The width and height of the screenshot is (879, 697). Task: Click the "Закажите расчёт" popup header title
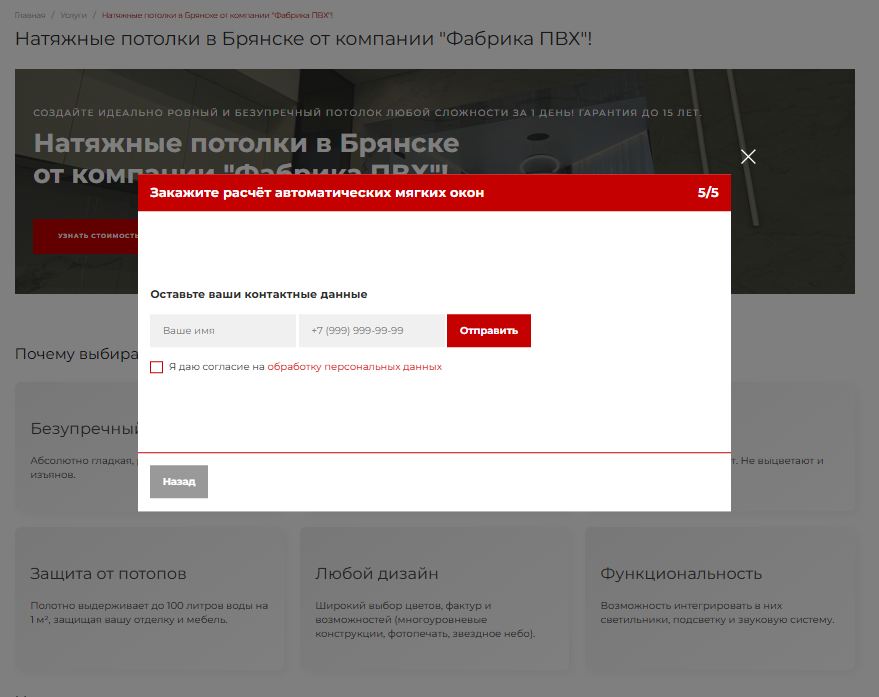click(317, 193)
